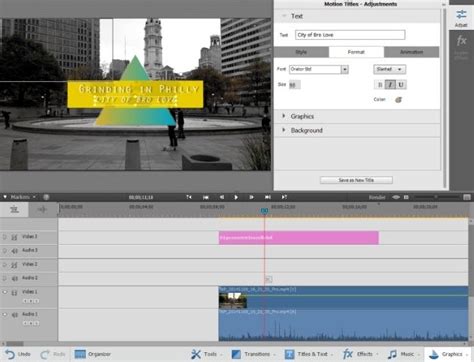Screen dimensions: 474x362
Task: Click the timeline snap tool icon next to it
Action: pos(42,209)
